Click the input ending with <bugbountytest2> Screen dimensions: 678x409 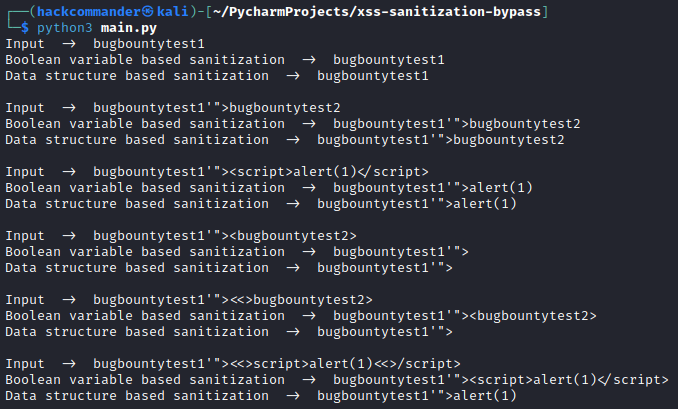point(225,236)
